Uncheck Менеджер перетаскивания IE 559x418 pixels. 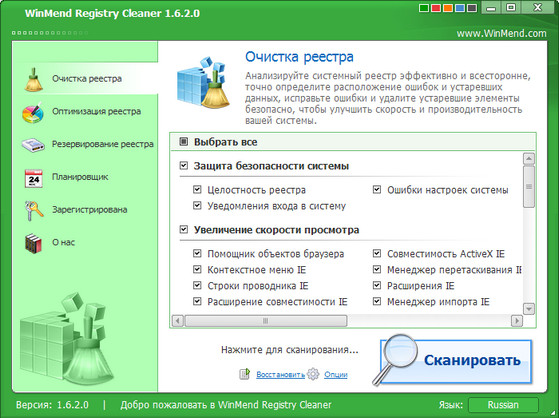377,269
